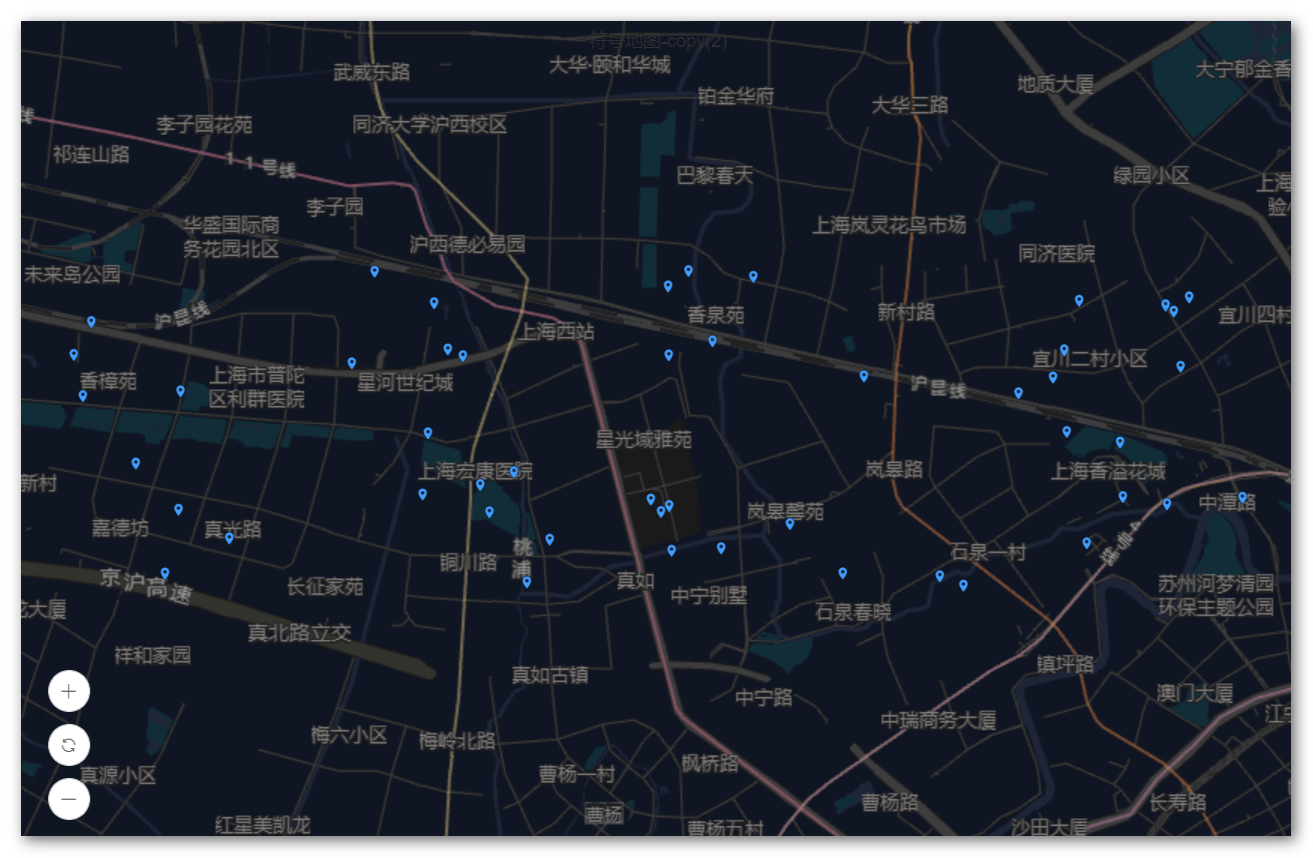Select the pin just above 京沪高速 label
This screenshot has width=1313, height=858.
point(165,573)
